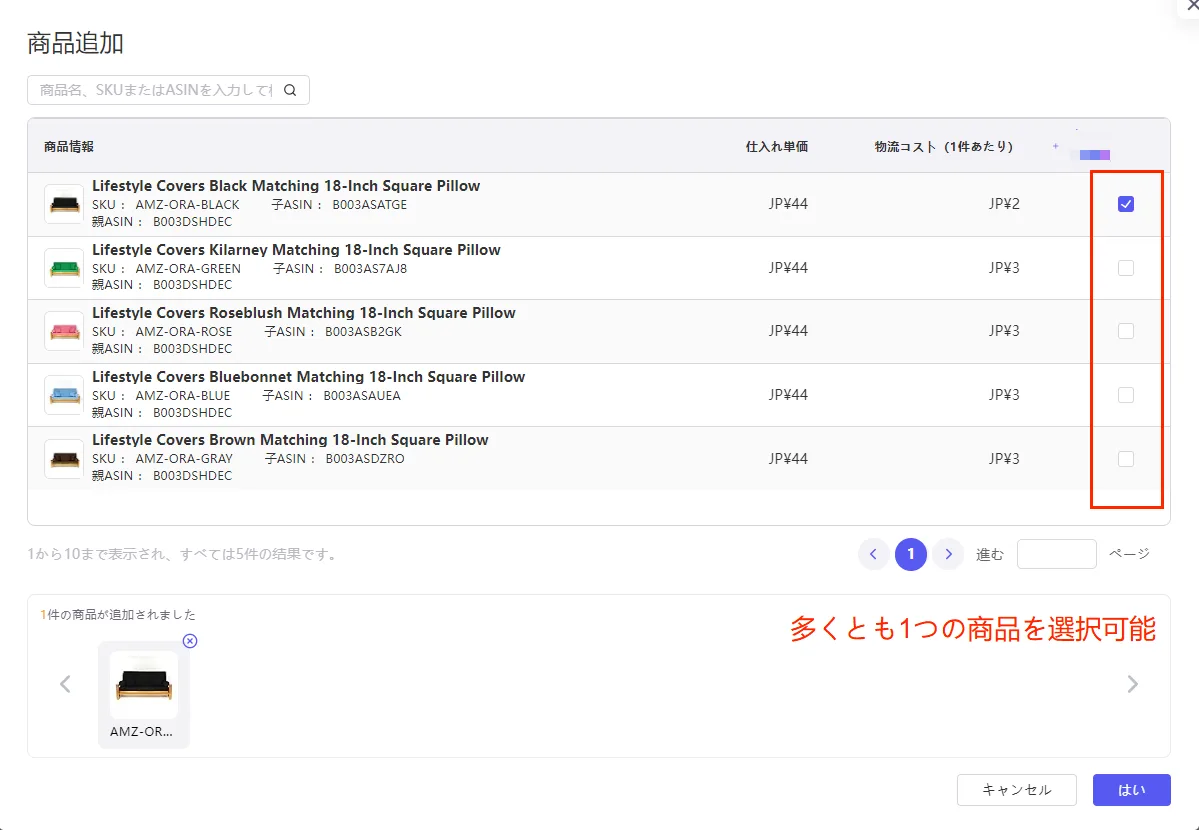The image size is (1199, 830).
Task: Click title Lifestyle Covers Bluebonnet Matching pillow
Action: [308, 377]
